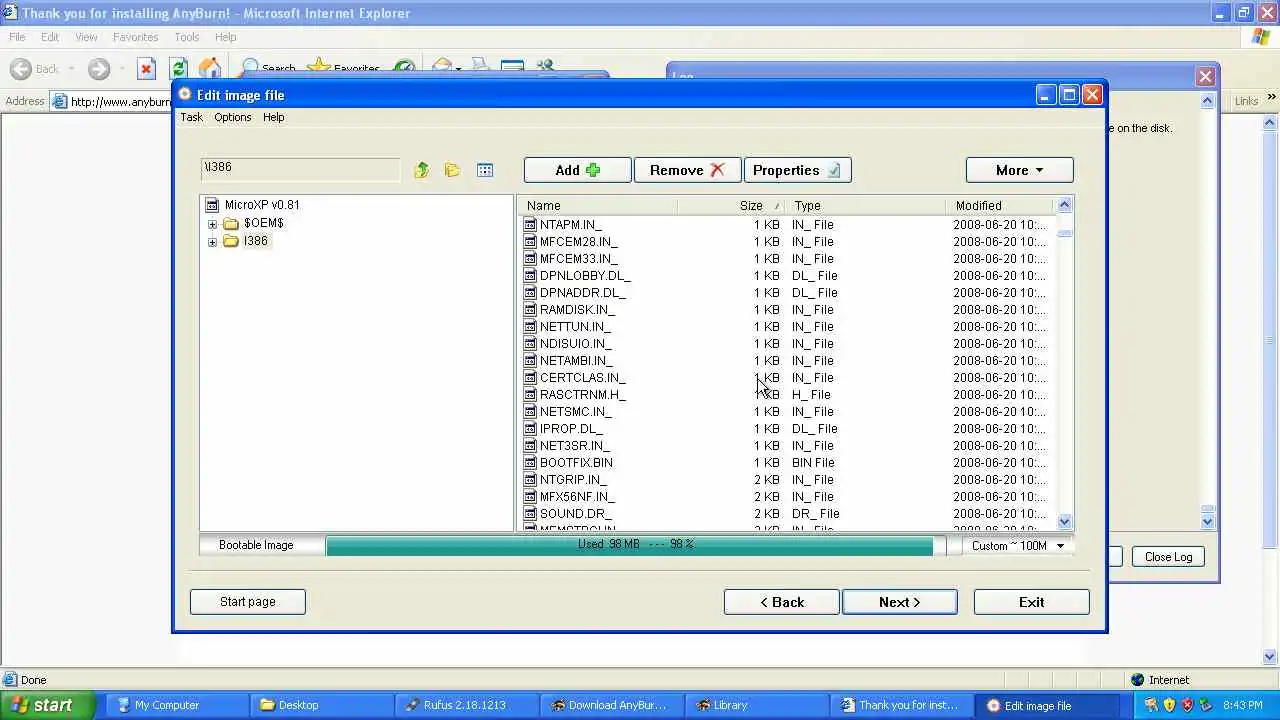1280x720 pixels.
Task: Select file MFCEM33.IN_
Action: [578, 259]
